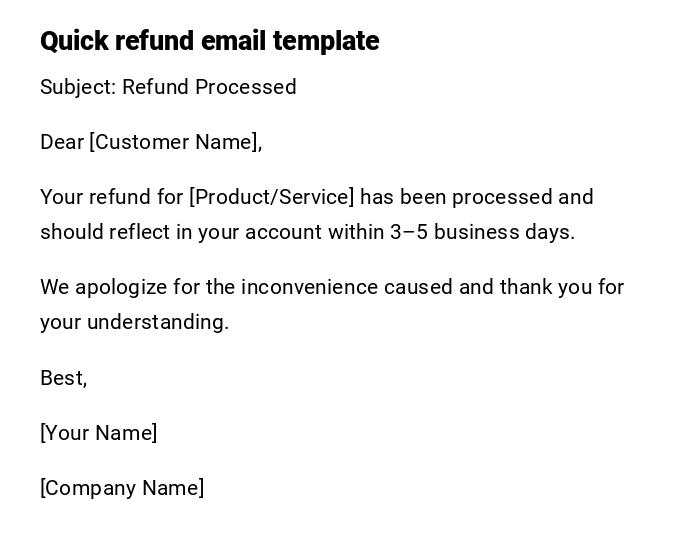This screenshot has height=550, width=700.
Task: Click the "Best," sign-off line
Action: pos(63,378)
